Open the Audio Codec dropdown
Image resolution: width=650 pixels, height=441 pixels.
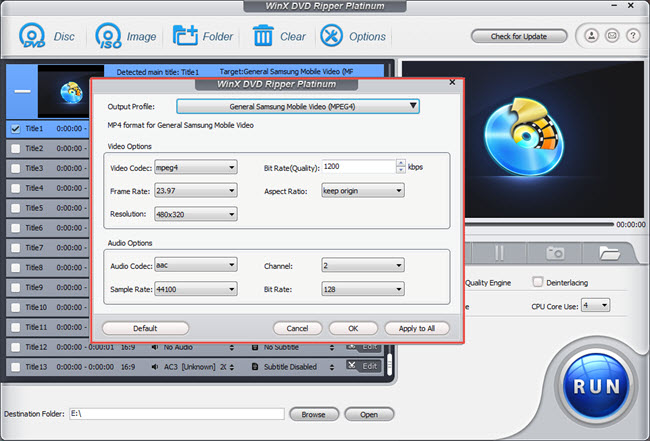196,265
